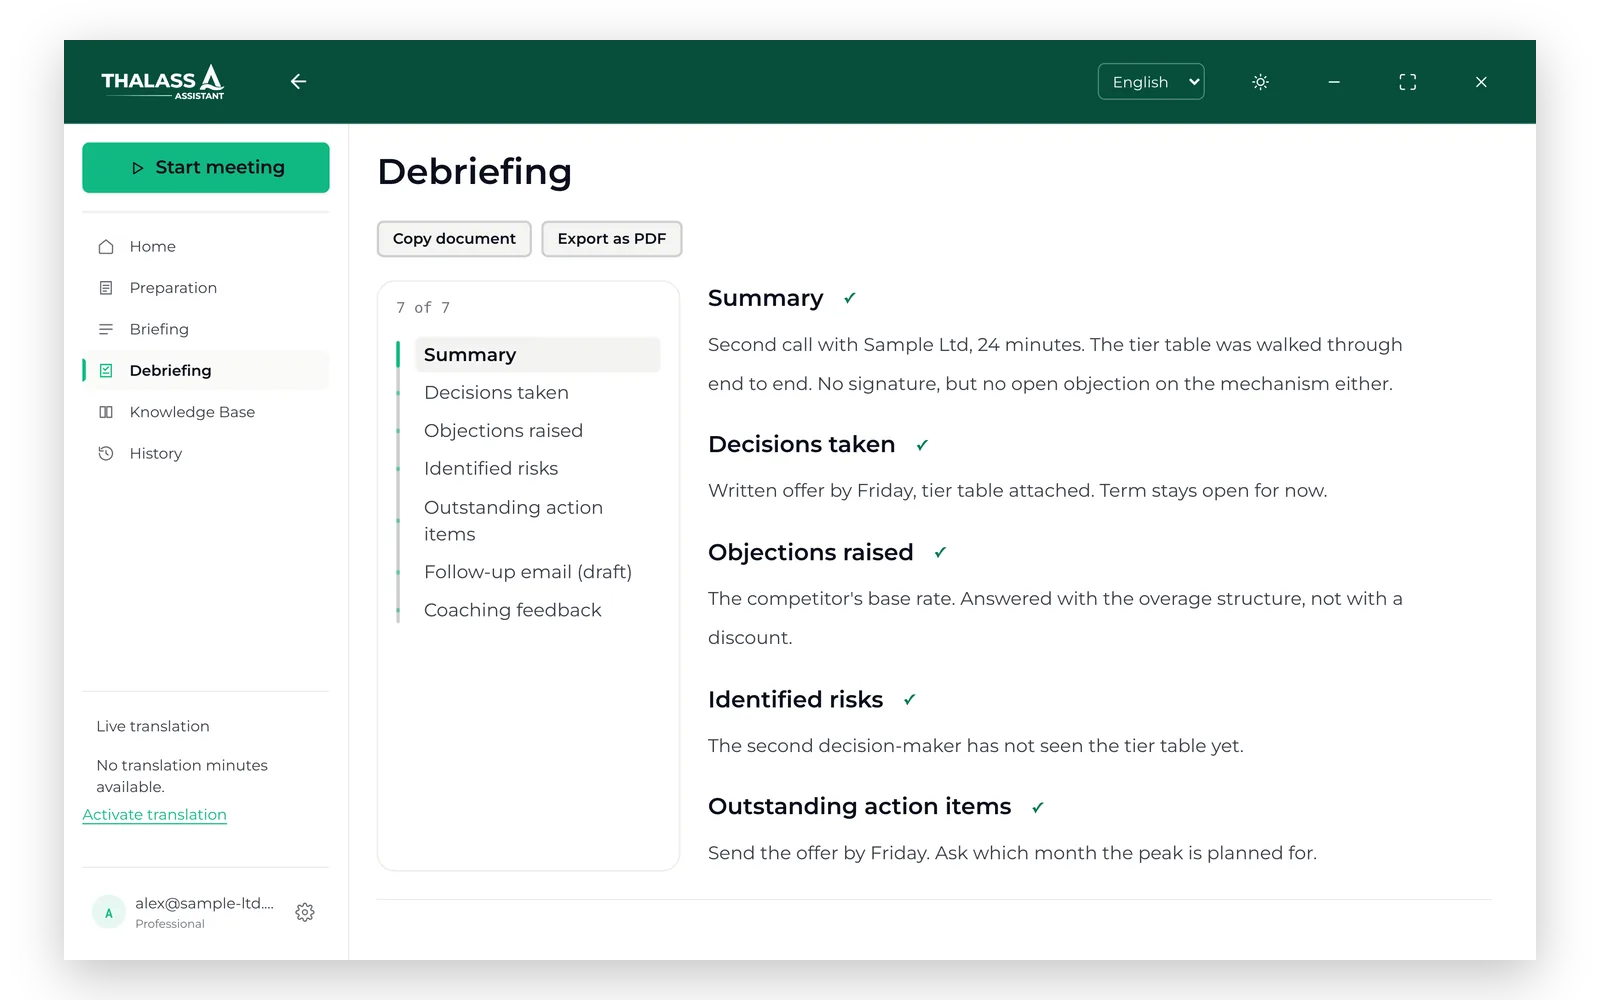This screenshot has width=1600, height=1000.
Task: Click the '7 of 7' counter
Action: [x=423, y=308]
